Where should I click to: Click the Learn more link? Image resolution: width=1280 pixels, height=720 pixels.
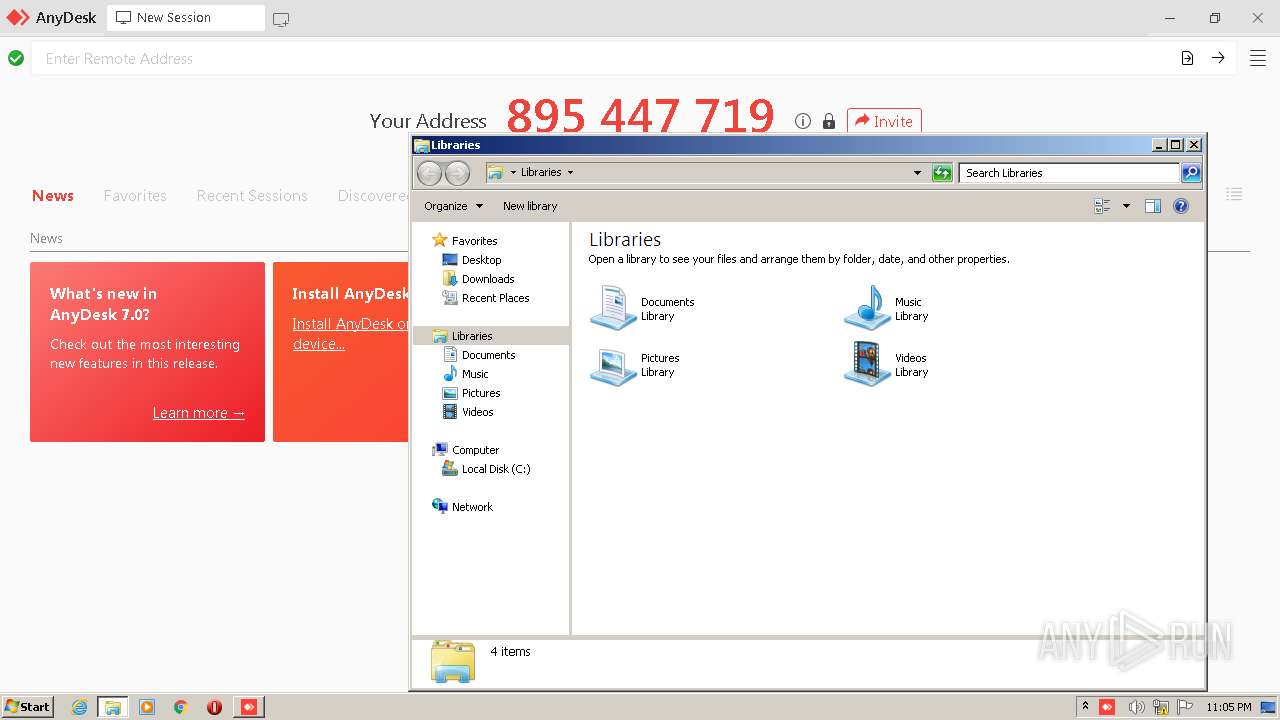[199, 413]
